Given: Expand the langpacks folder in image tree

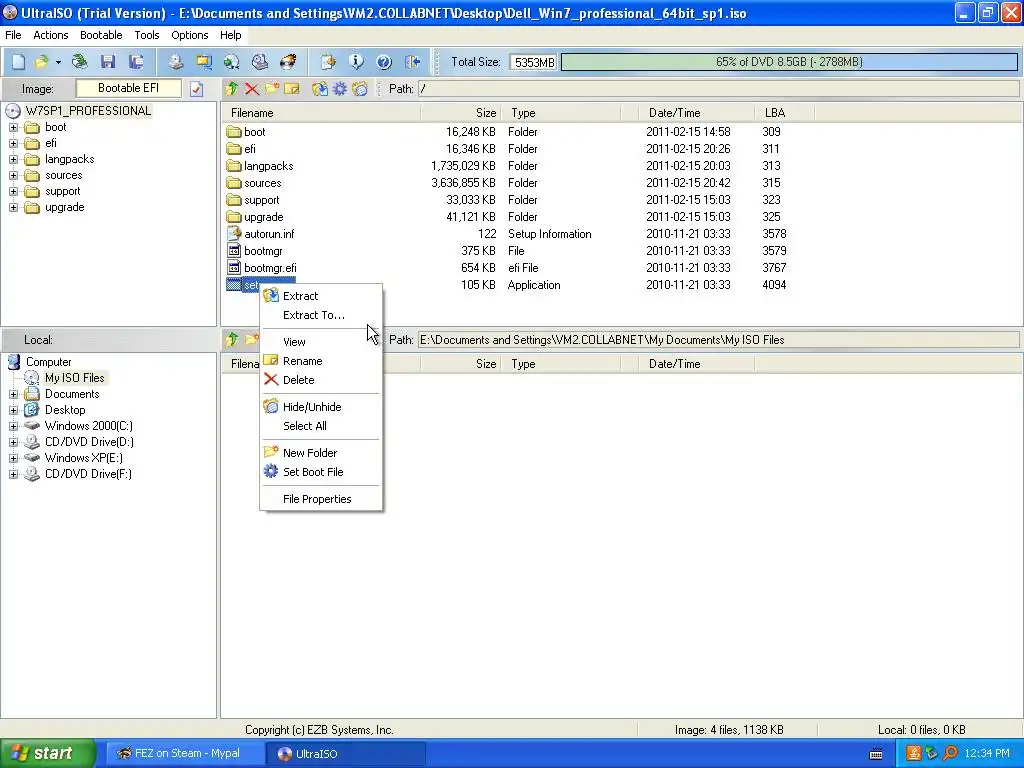Looking at the screenshot, I should pos(13,159).
